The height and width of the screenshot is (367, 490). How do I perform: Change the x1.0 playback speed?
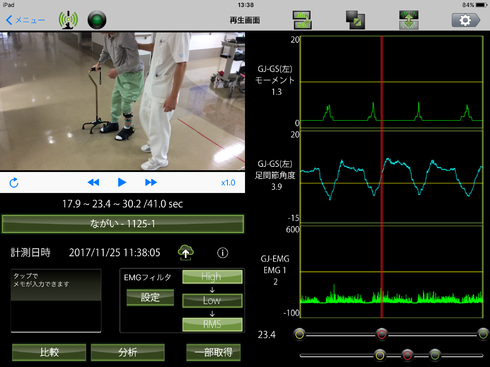[228, 183]
